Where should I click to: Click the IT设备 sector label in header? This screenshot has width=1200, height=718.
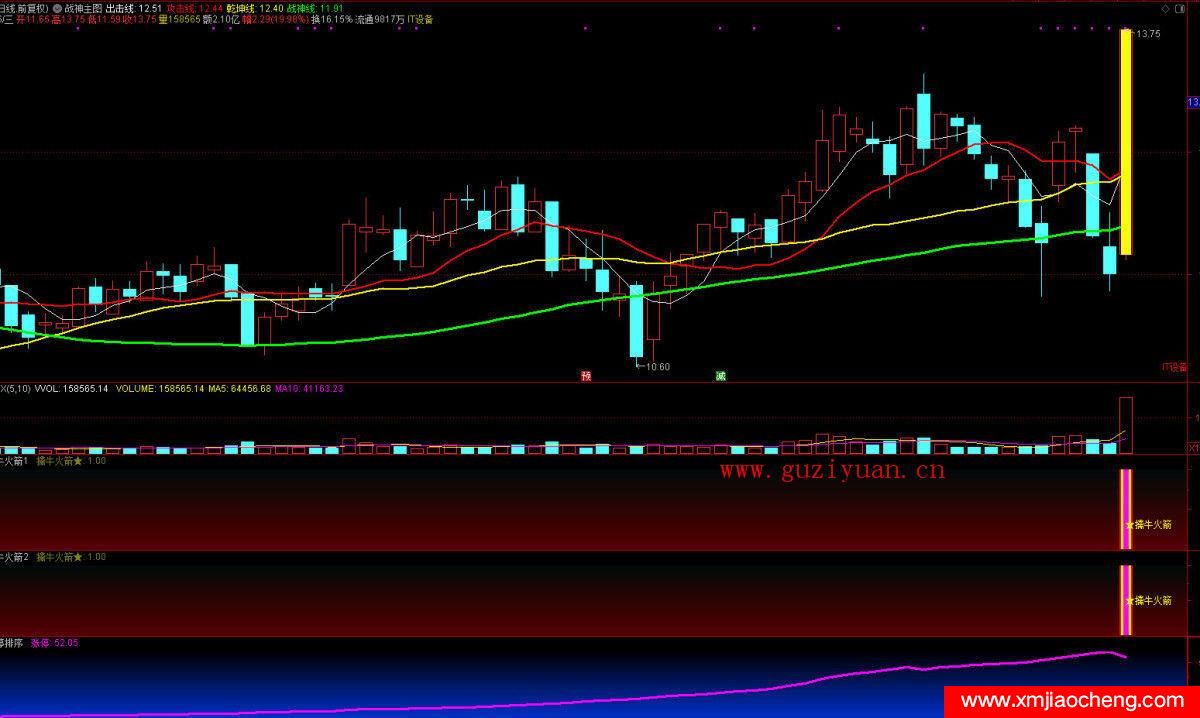point(419,19)
